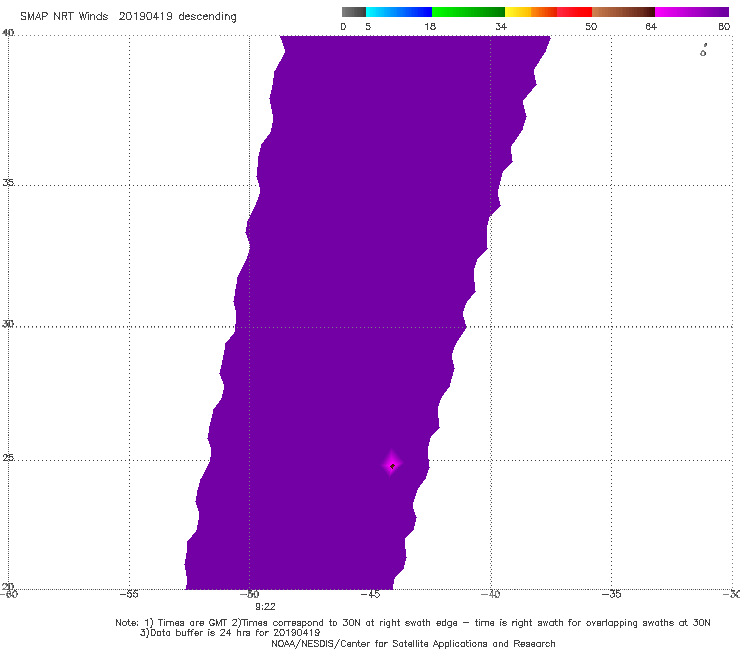The height and width of the screenshot is (650, 740).
Task: Click the '30' latitude label on the left axis
Action: tap(8, 324)
